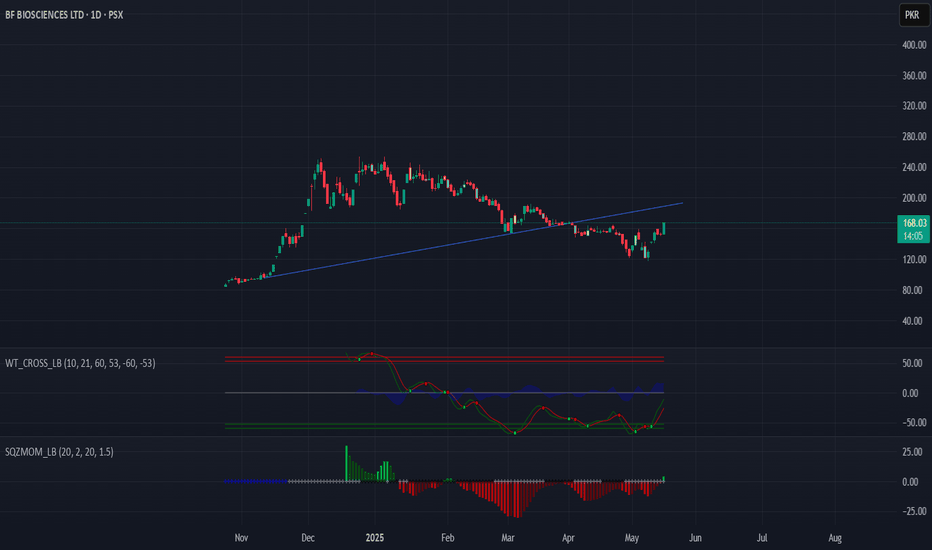Click the 280.00 price axis label
The height and width of the screenshot is (550, 932).
click(914, 137)
